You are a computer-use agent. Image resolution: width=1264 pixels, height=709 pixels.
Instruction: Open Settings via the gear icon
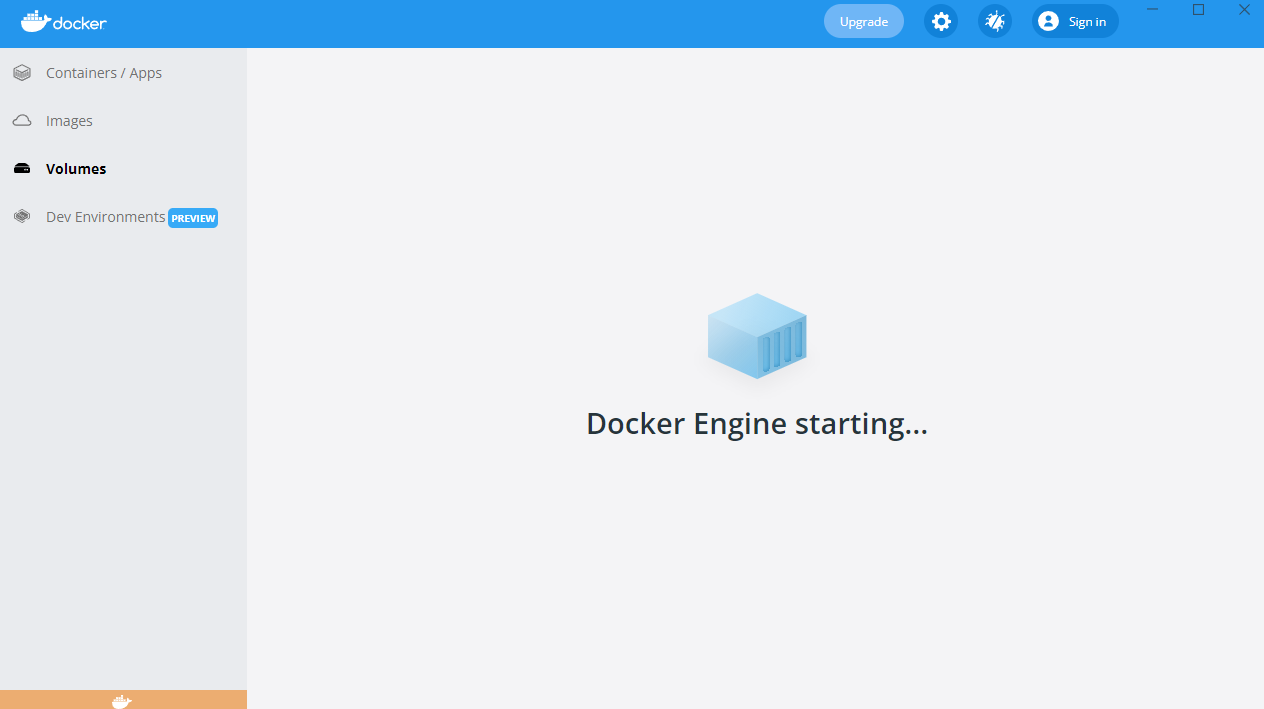click(x=940, y=21)
